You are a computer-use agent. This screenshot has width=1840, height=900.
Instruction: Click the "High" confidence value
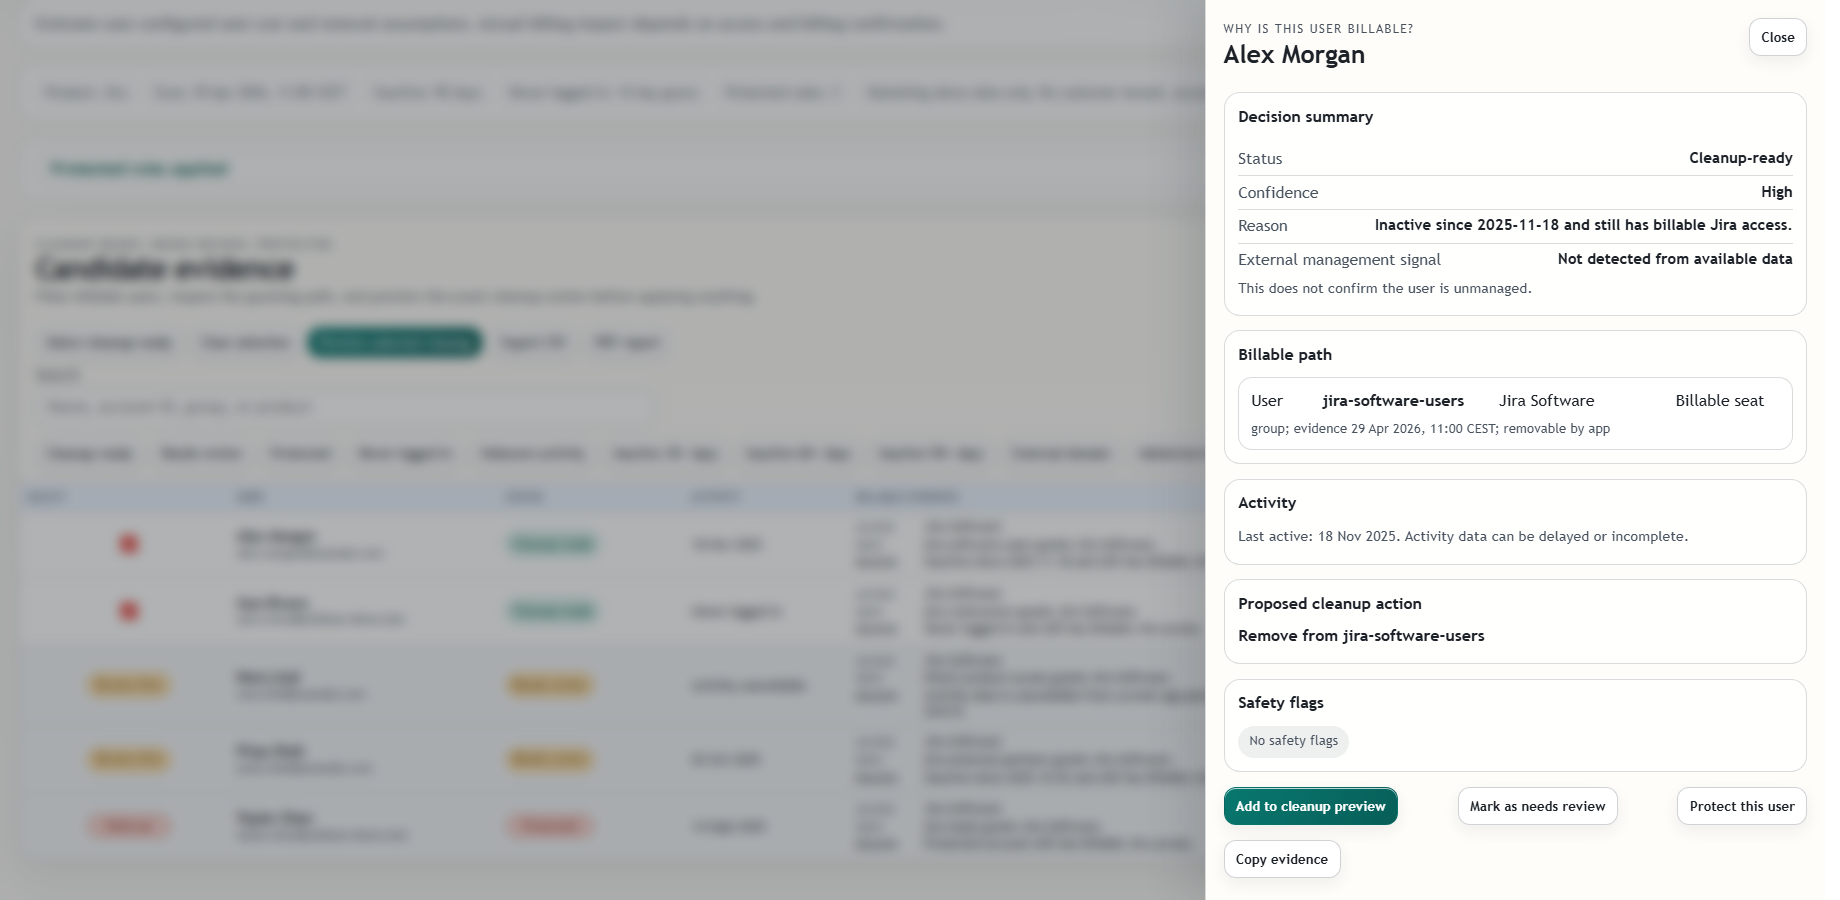click(1777, 191)
